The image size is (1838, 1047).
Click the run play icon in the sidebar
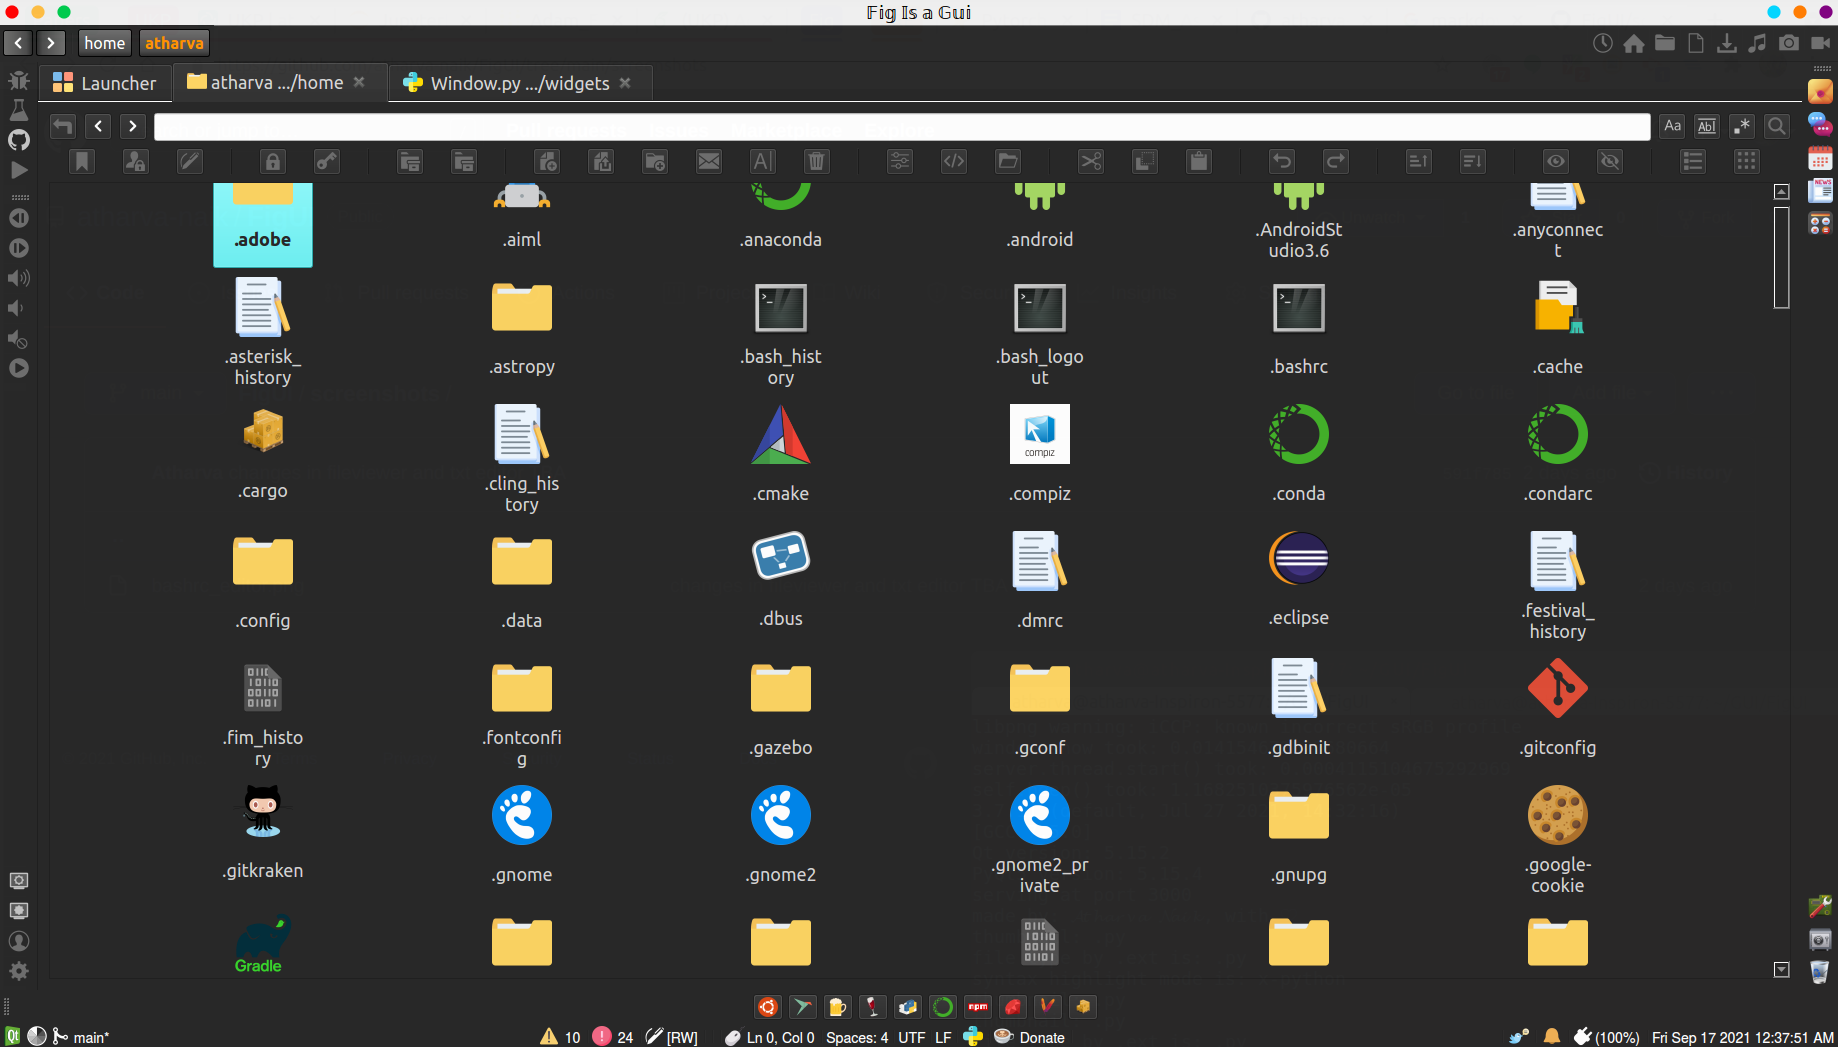18,169
